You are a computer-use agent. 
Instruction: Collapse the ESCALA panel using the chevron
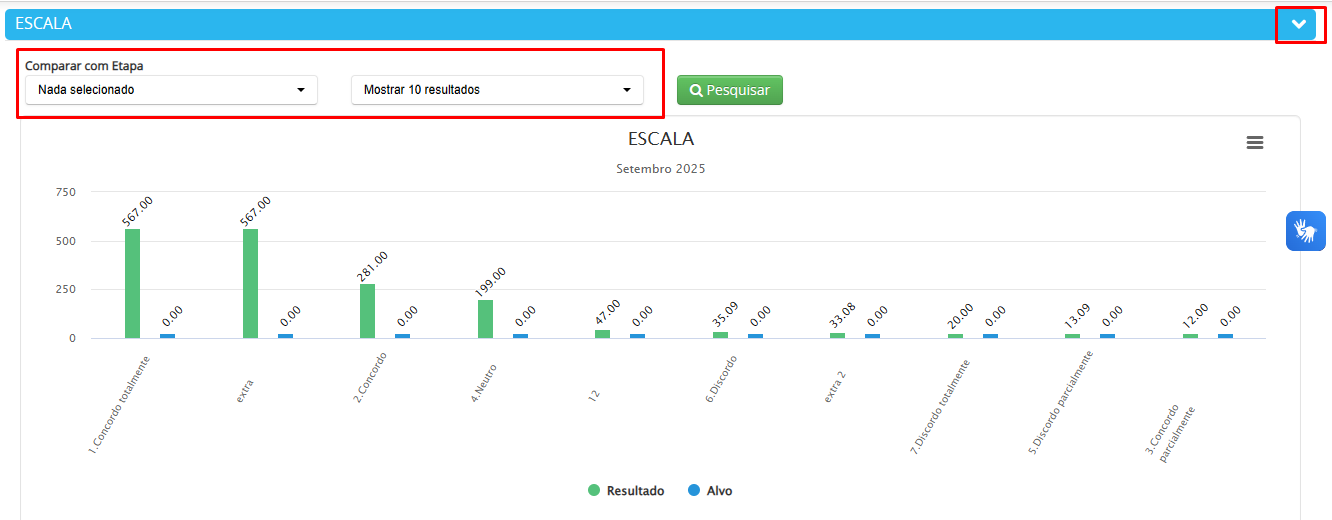coord(1299,25)
